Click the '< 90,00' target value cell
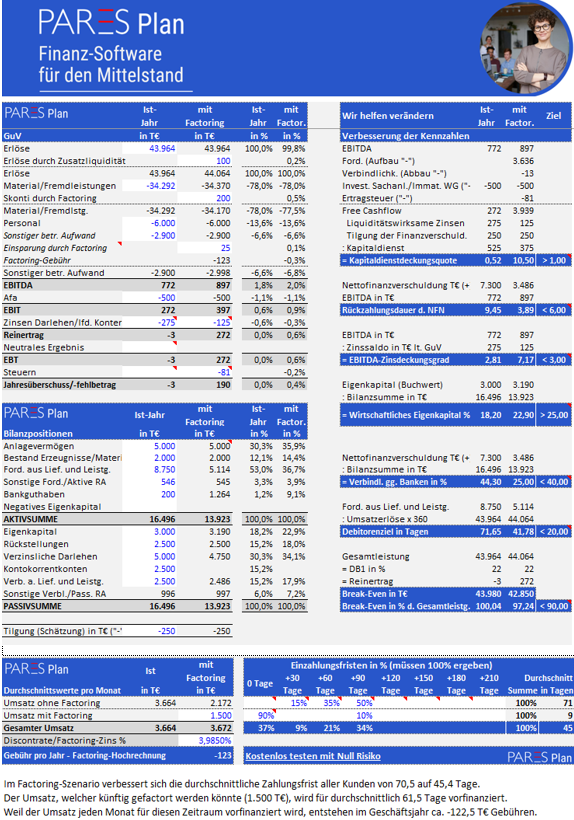 pos(554,607)
